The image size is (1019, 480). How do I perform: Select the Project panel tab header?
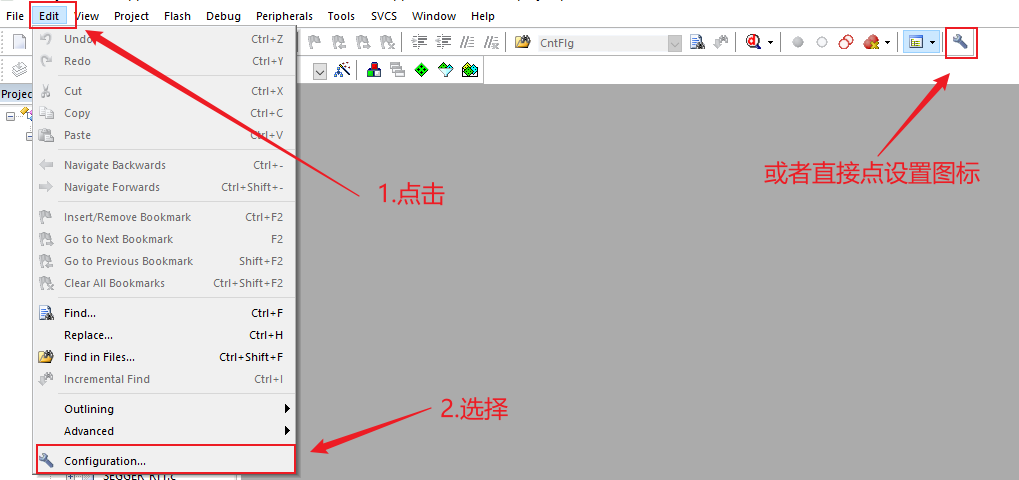click(x=16, y=94)
